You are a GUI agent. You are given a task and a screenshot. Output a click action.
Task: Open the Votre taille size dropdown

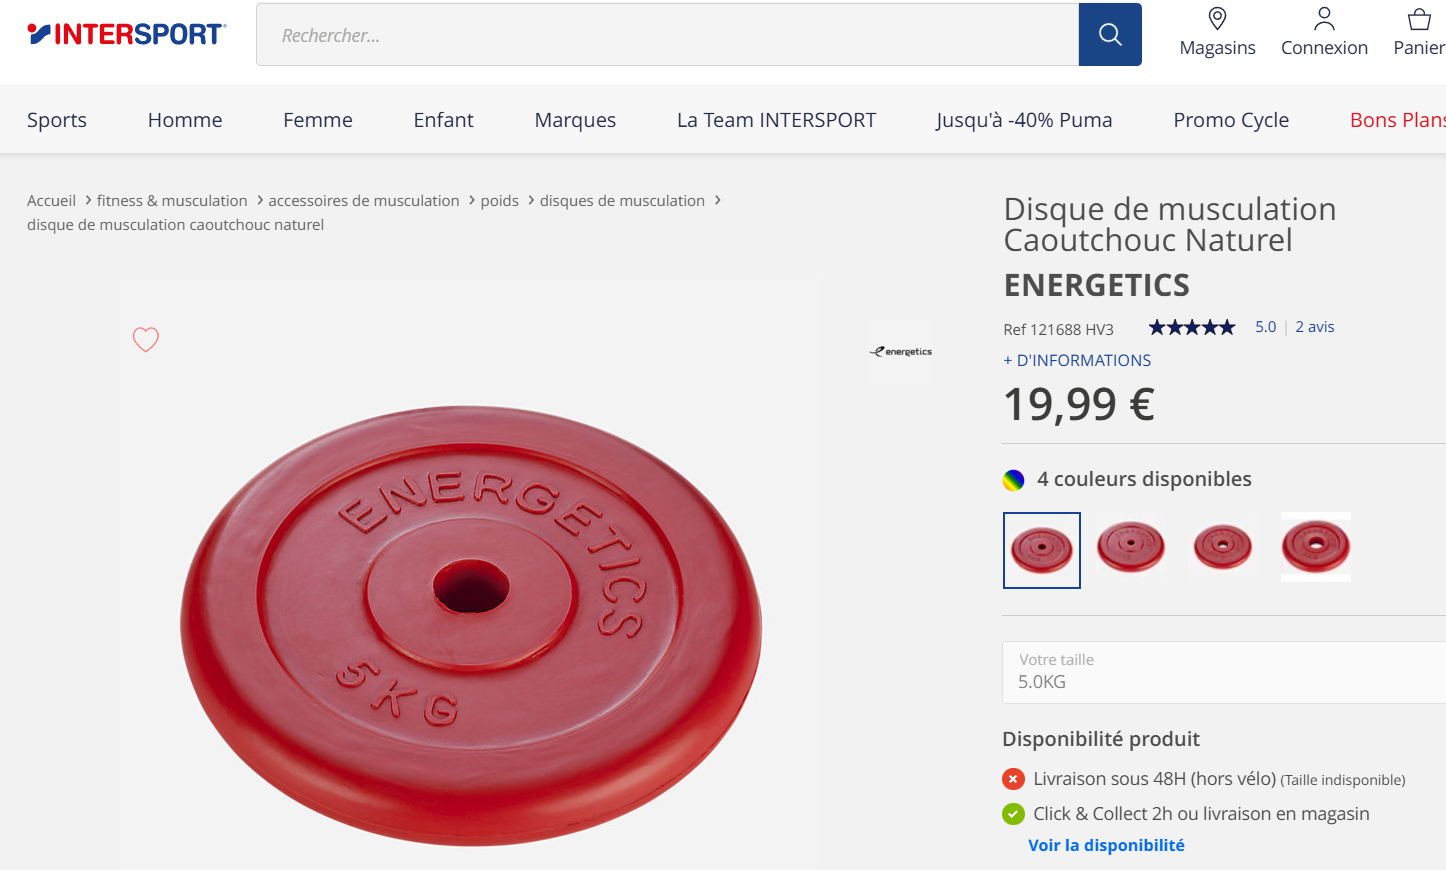(x=1224, y=672)
